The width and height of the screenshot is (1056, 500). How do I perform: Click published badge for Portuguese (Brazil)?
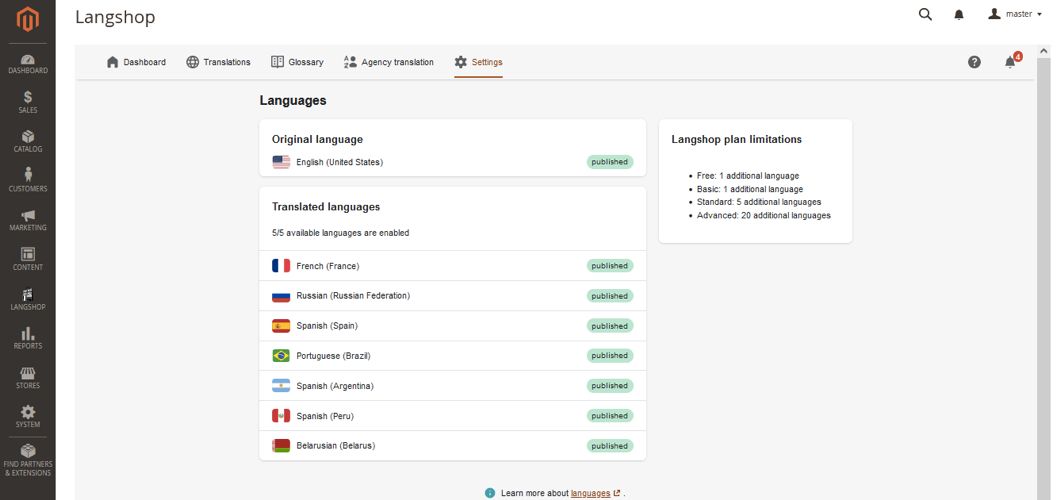pyautogui.click(x=609, y=355)
